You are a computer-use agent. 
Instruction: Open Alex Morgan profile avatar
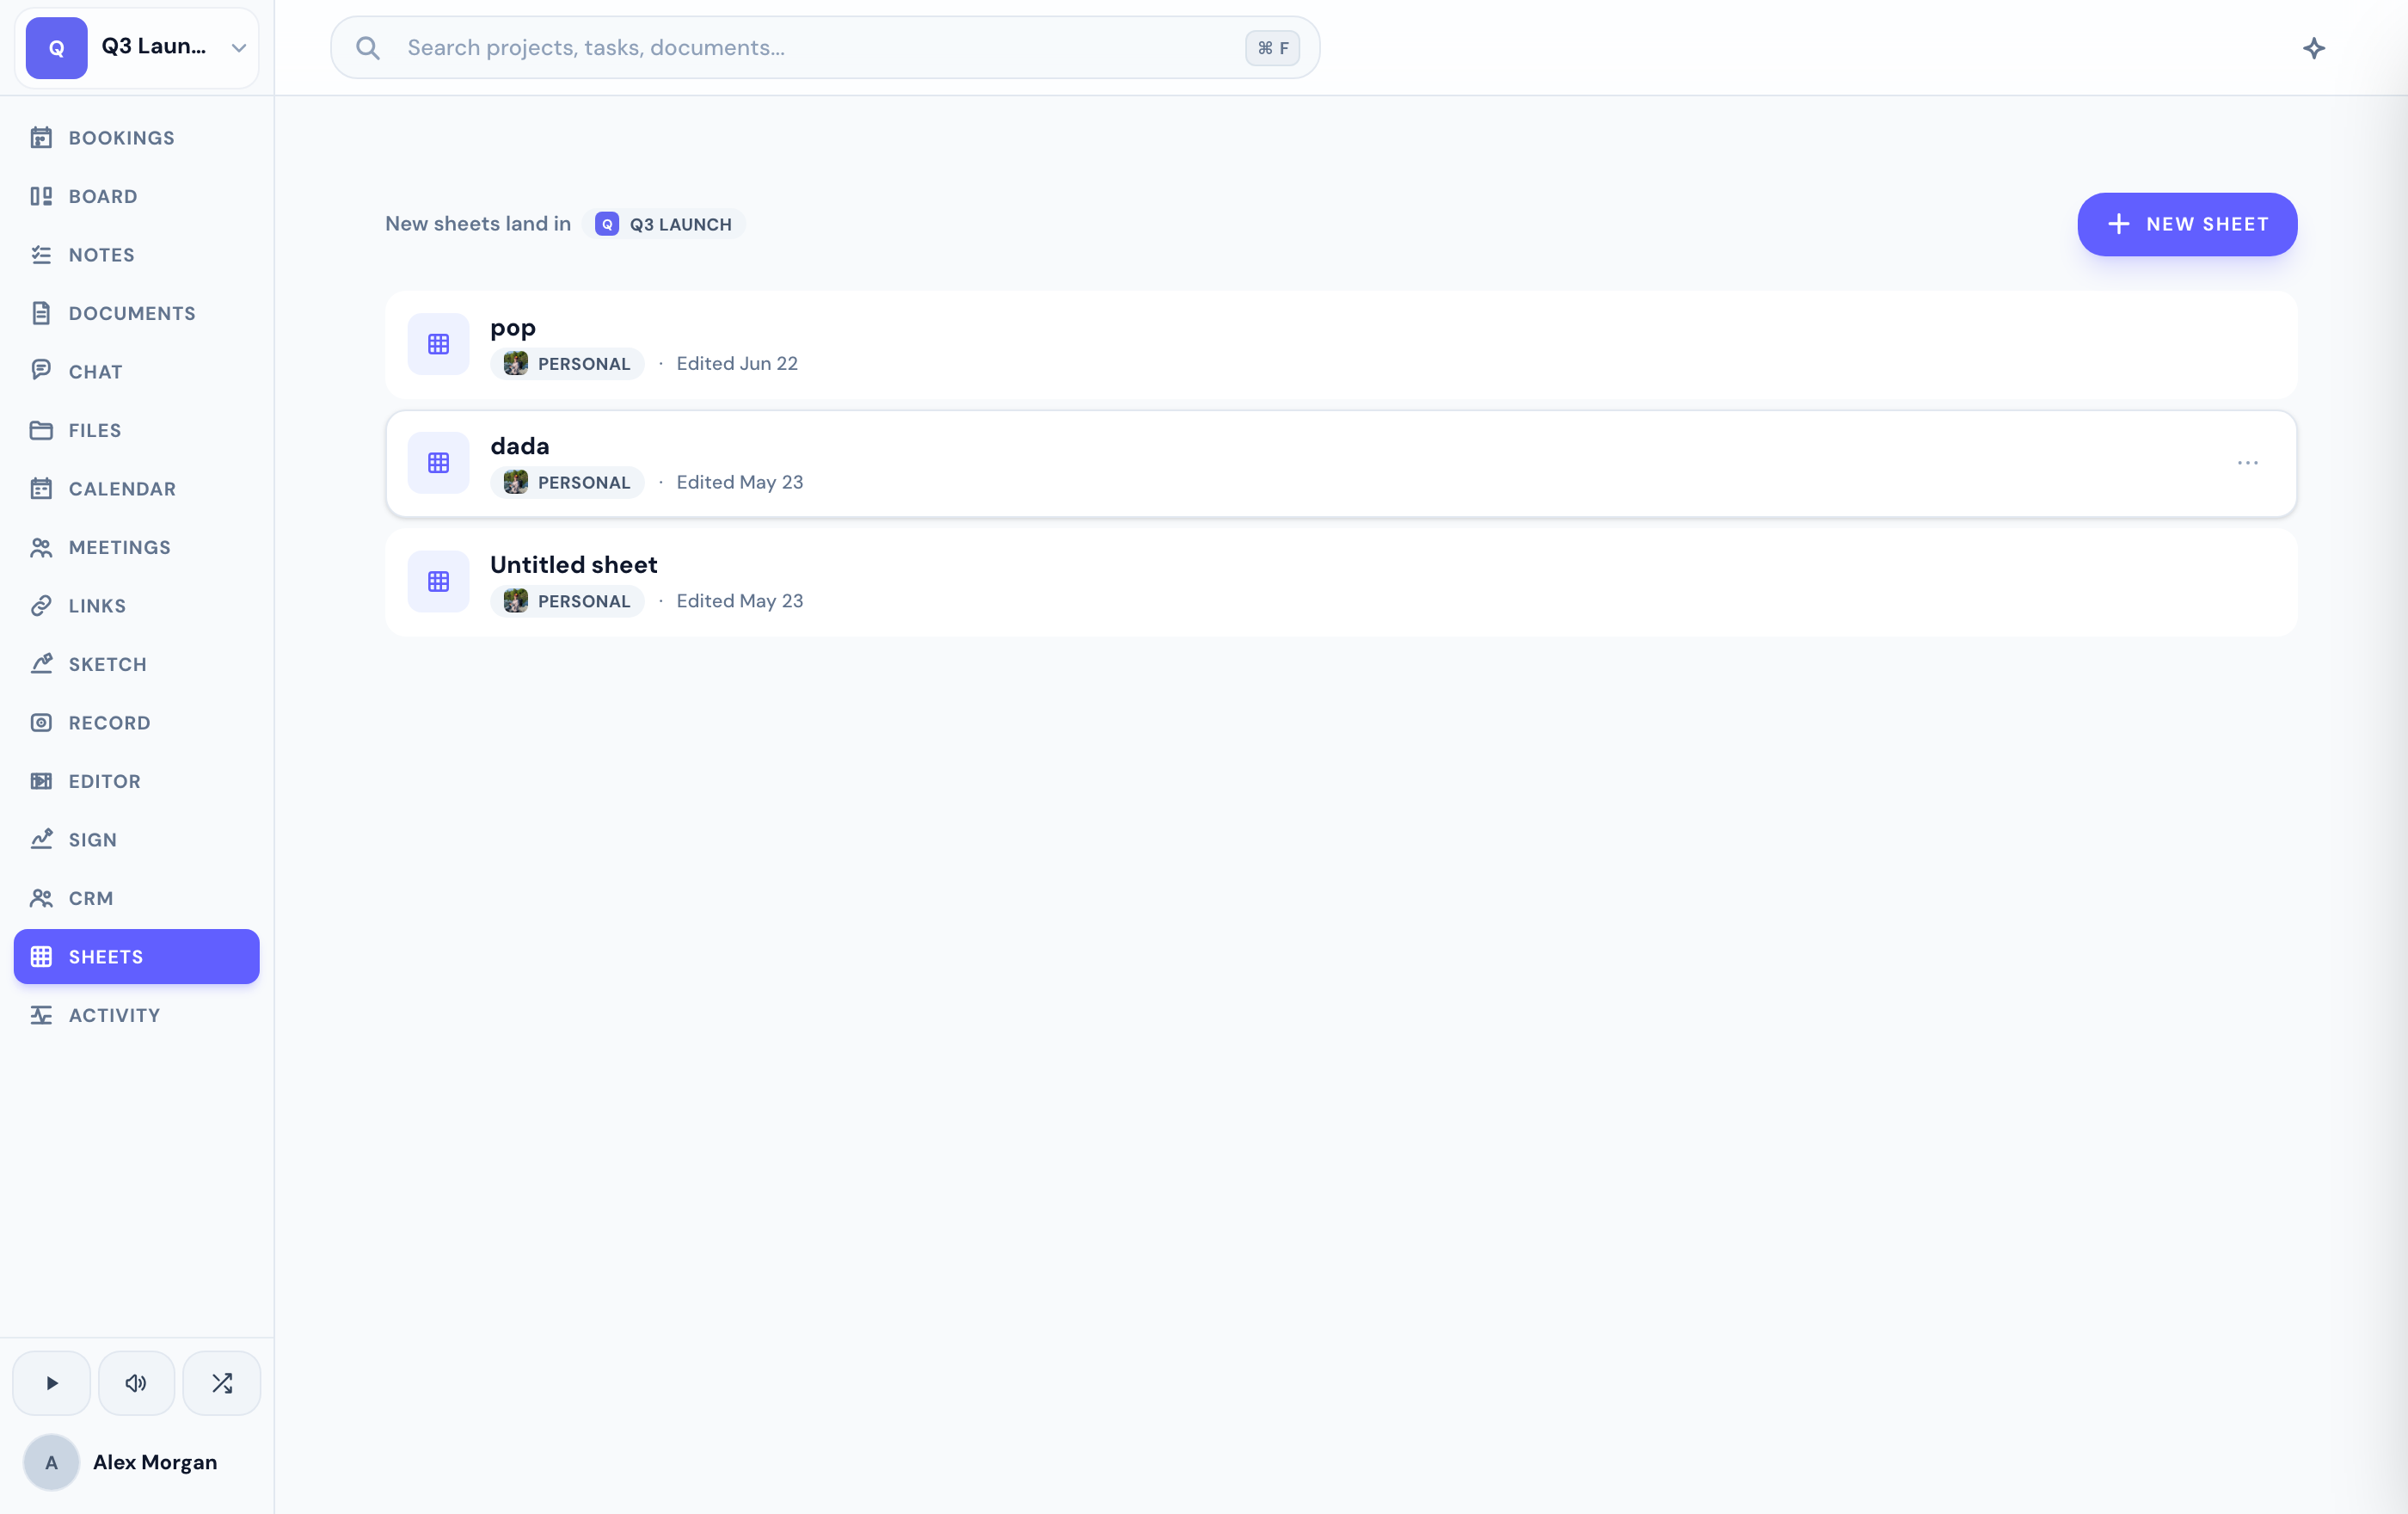coord(51,1463)
